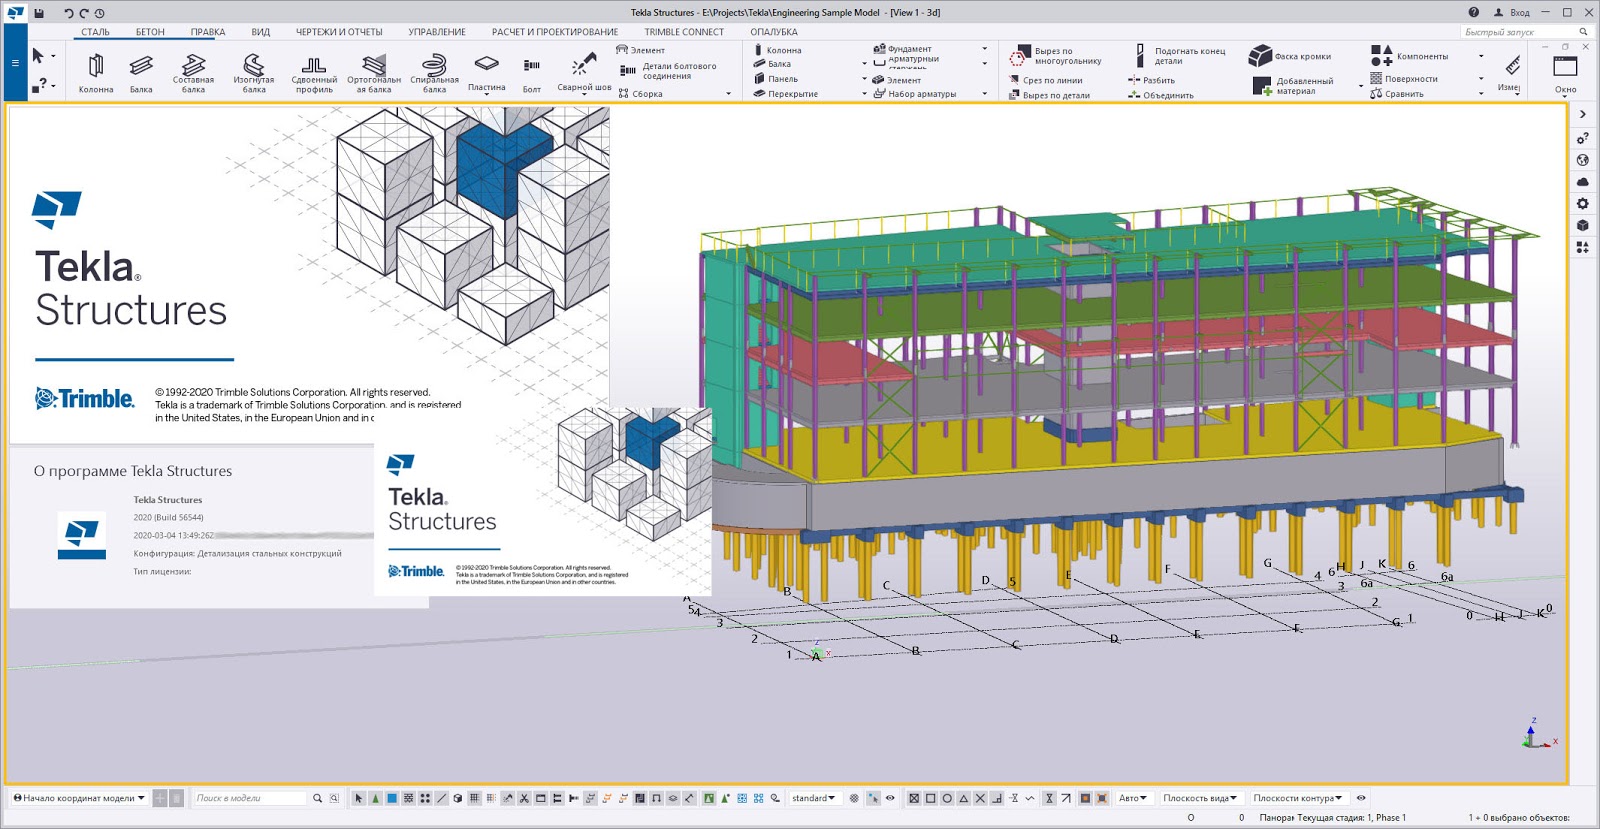Click the Вырез по многоугольнику tool

[1056, 56]
